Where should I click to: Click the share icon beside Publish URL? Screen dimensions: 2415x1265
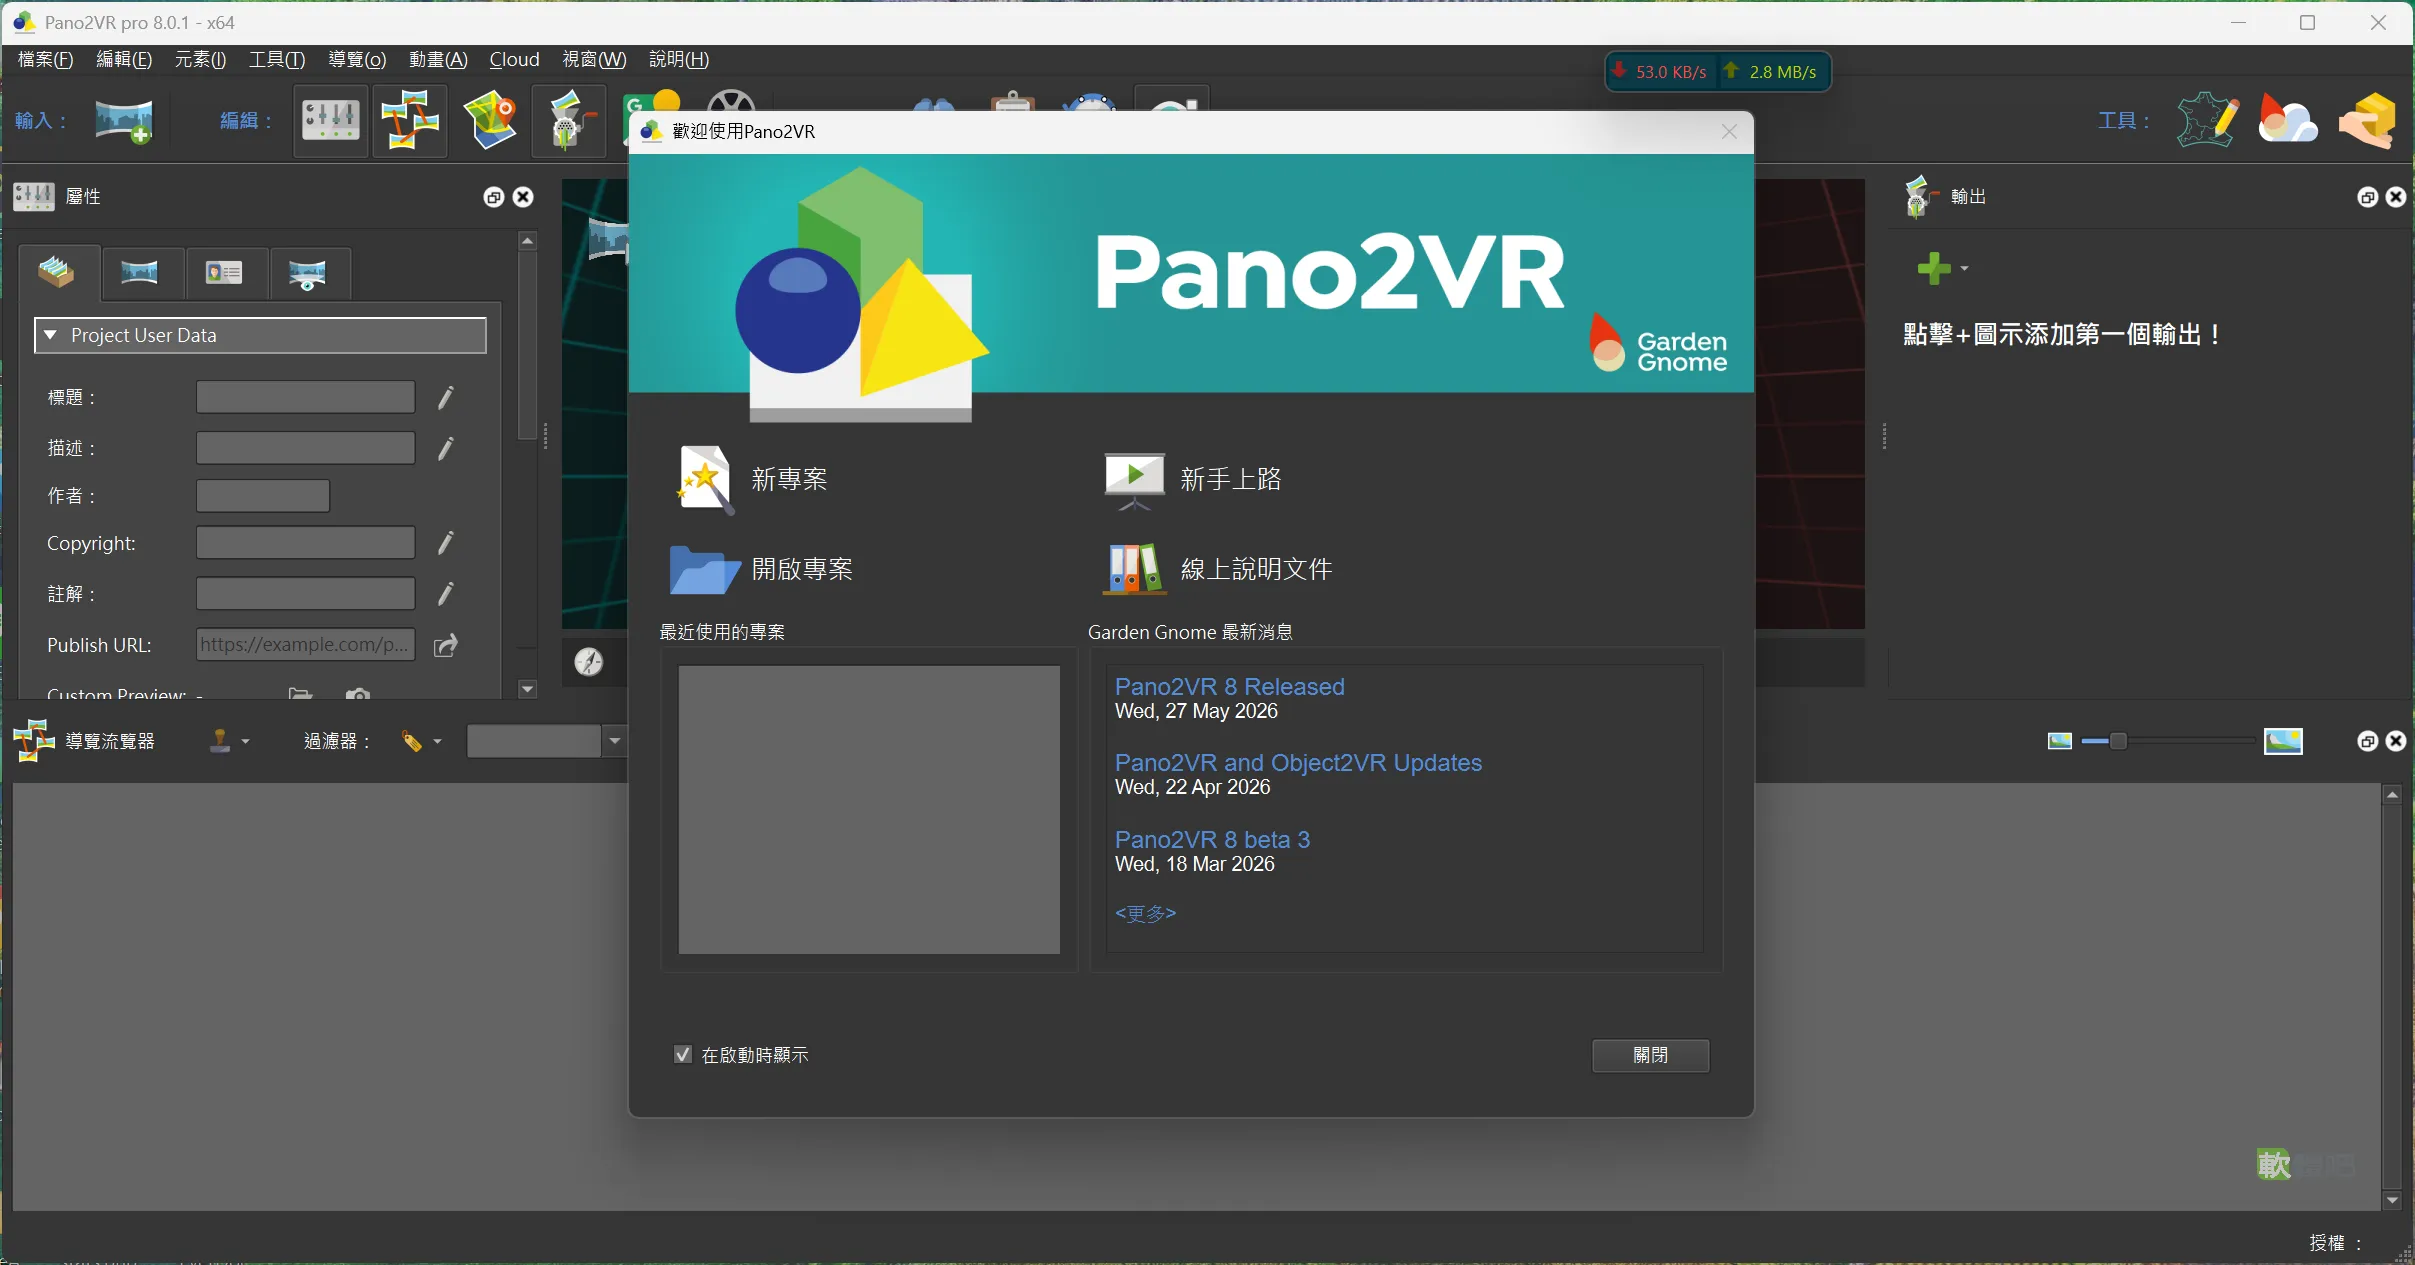click(446, 645)
